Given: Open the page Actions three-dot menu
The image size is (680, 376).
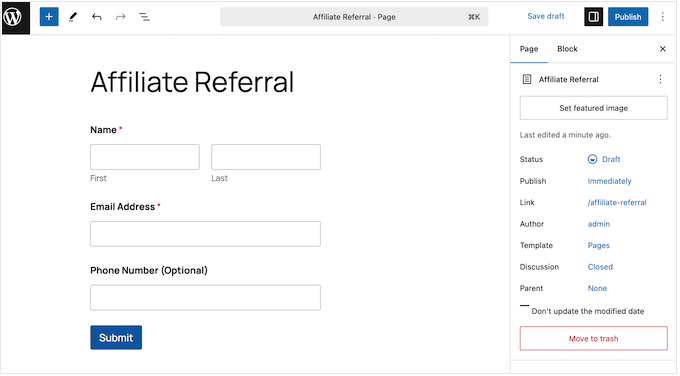Looking at the screenshot, I should (x=660, y=79).
